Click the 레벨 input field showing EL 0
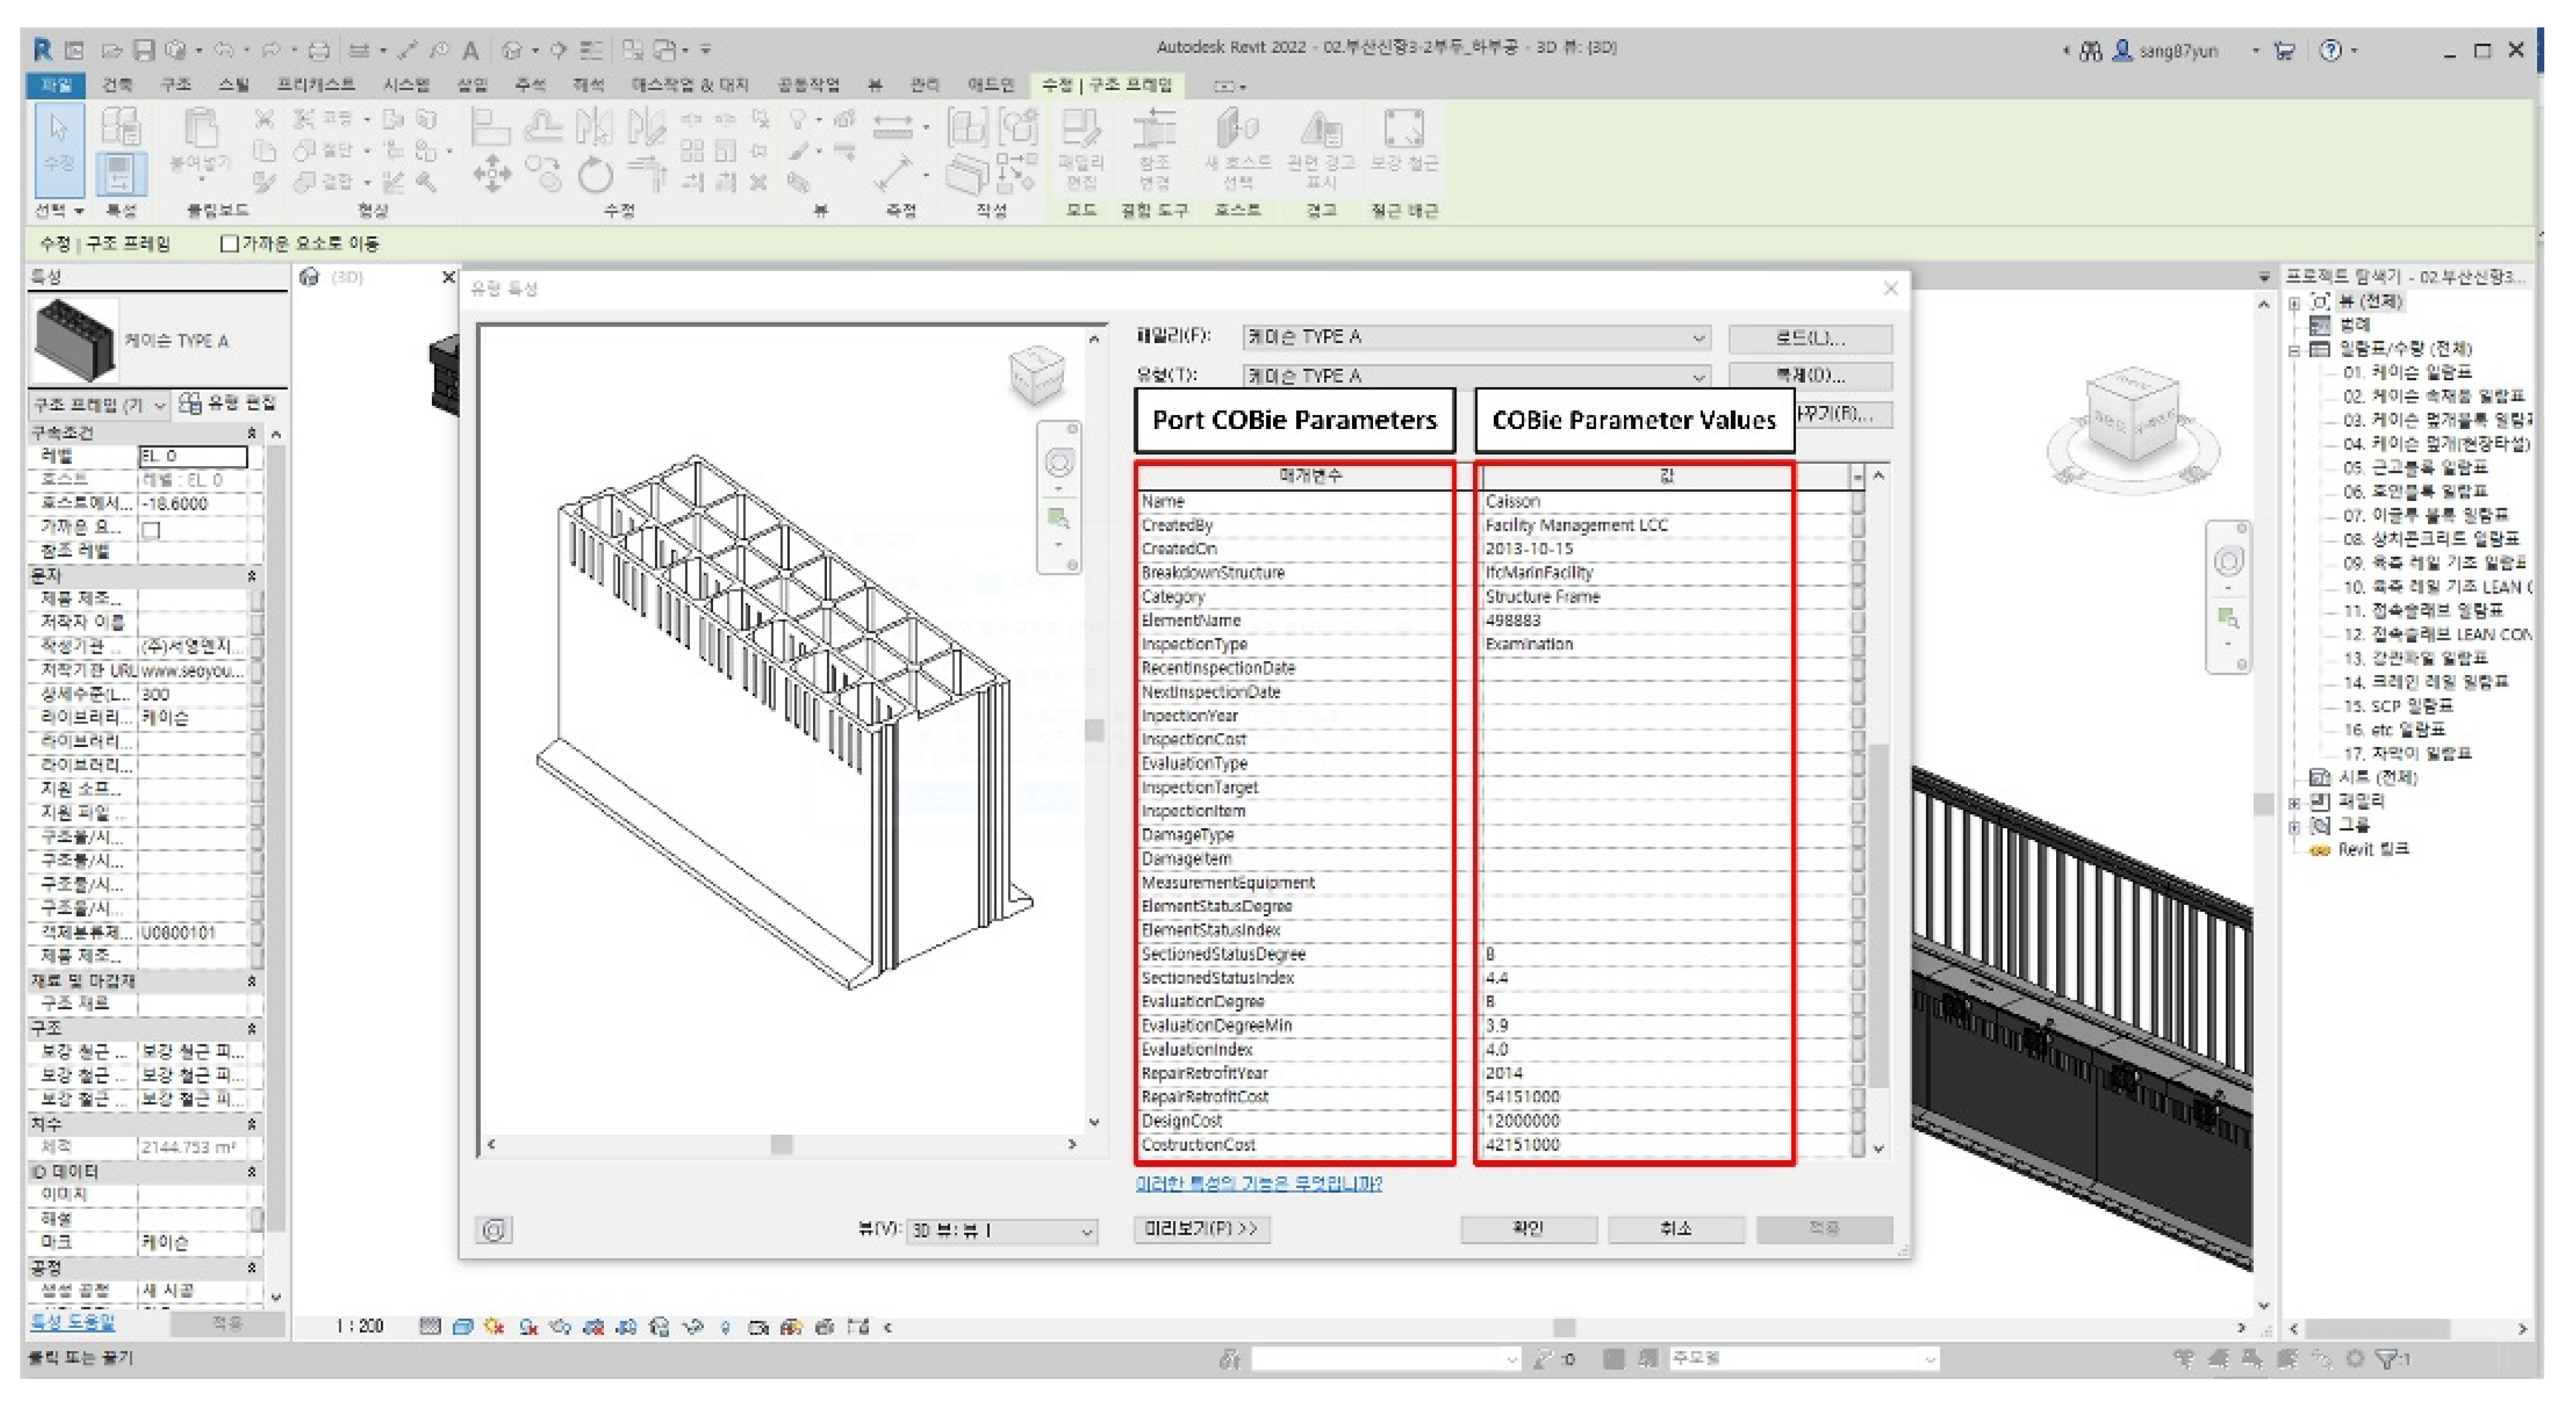Image resolution: width=2576 pixels, height=1407 pixels. 192,456
